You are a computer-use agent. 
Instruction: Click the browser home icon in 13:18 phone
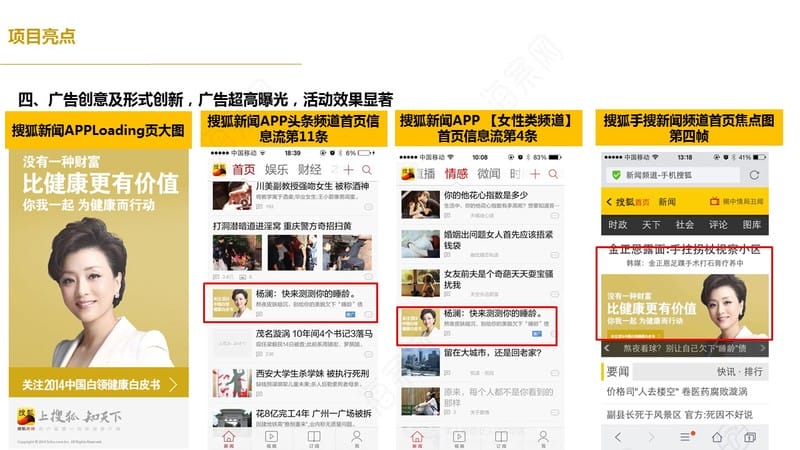(x=717, y=437)
